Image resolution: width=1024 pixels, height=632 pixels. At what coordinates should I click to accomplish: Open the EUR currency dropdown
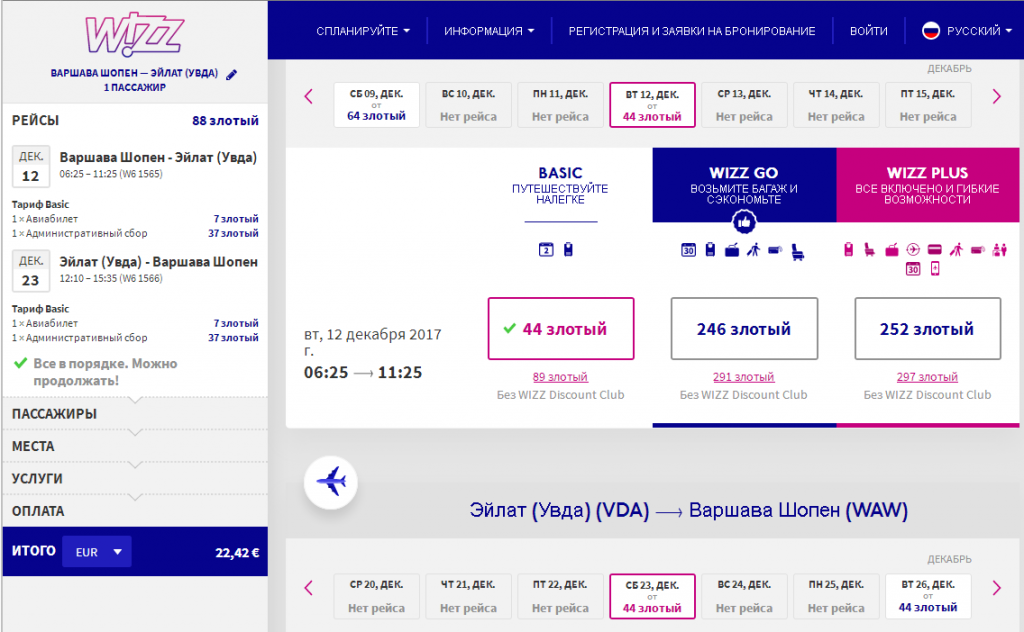pyautogui.click(x=97, y=552)
